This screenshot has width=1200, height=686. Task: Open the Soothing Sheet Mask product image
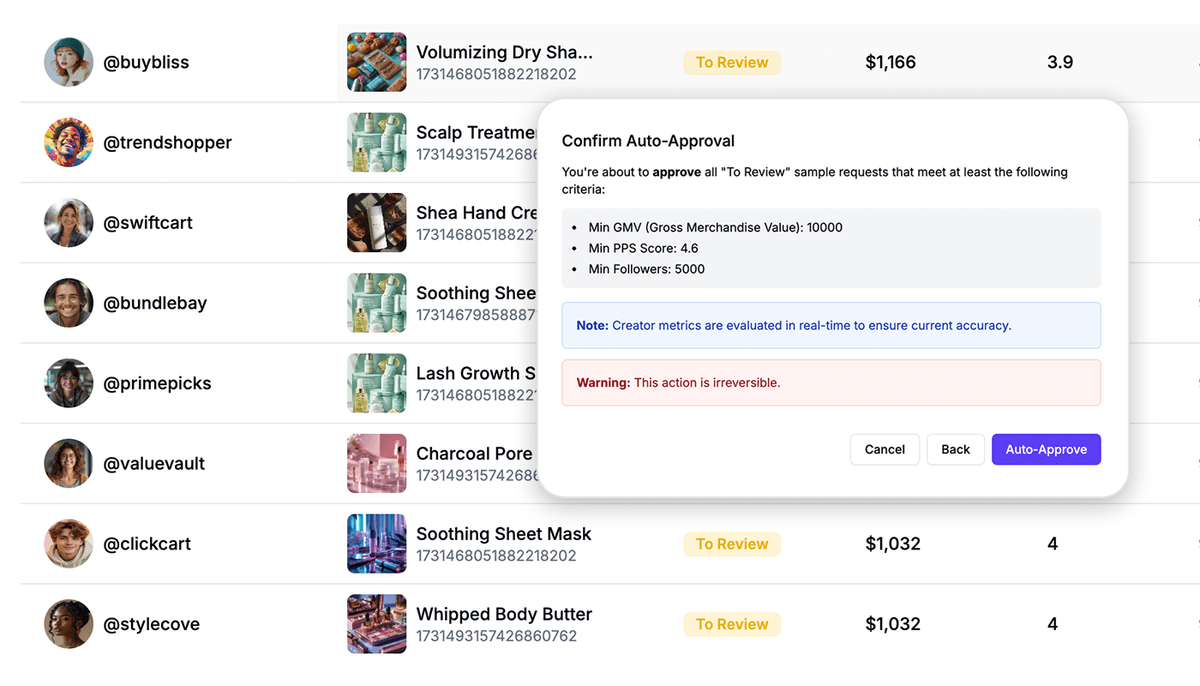376,543
